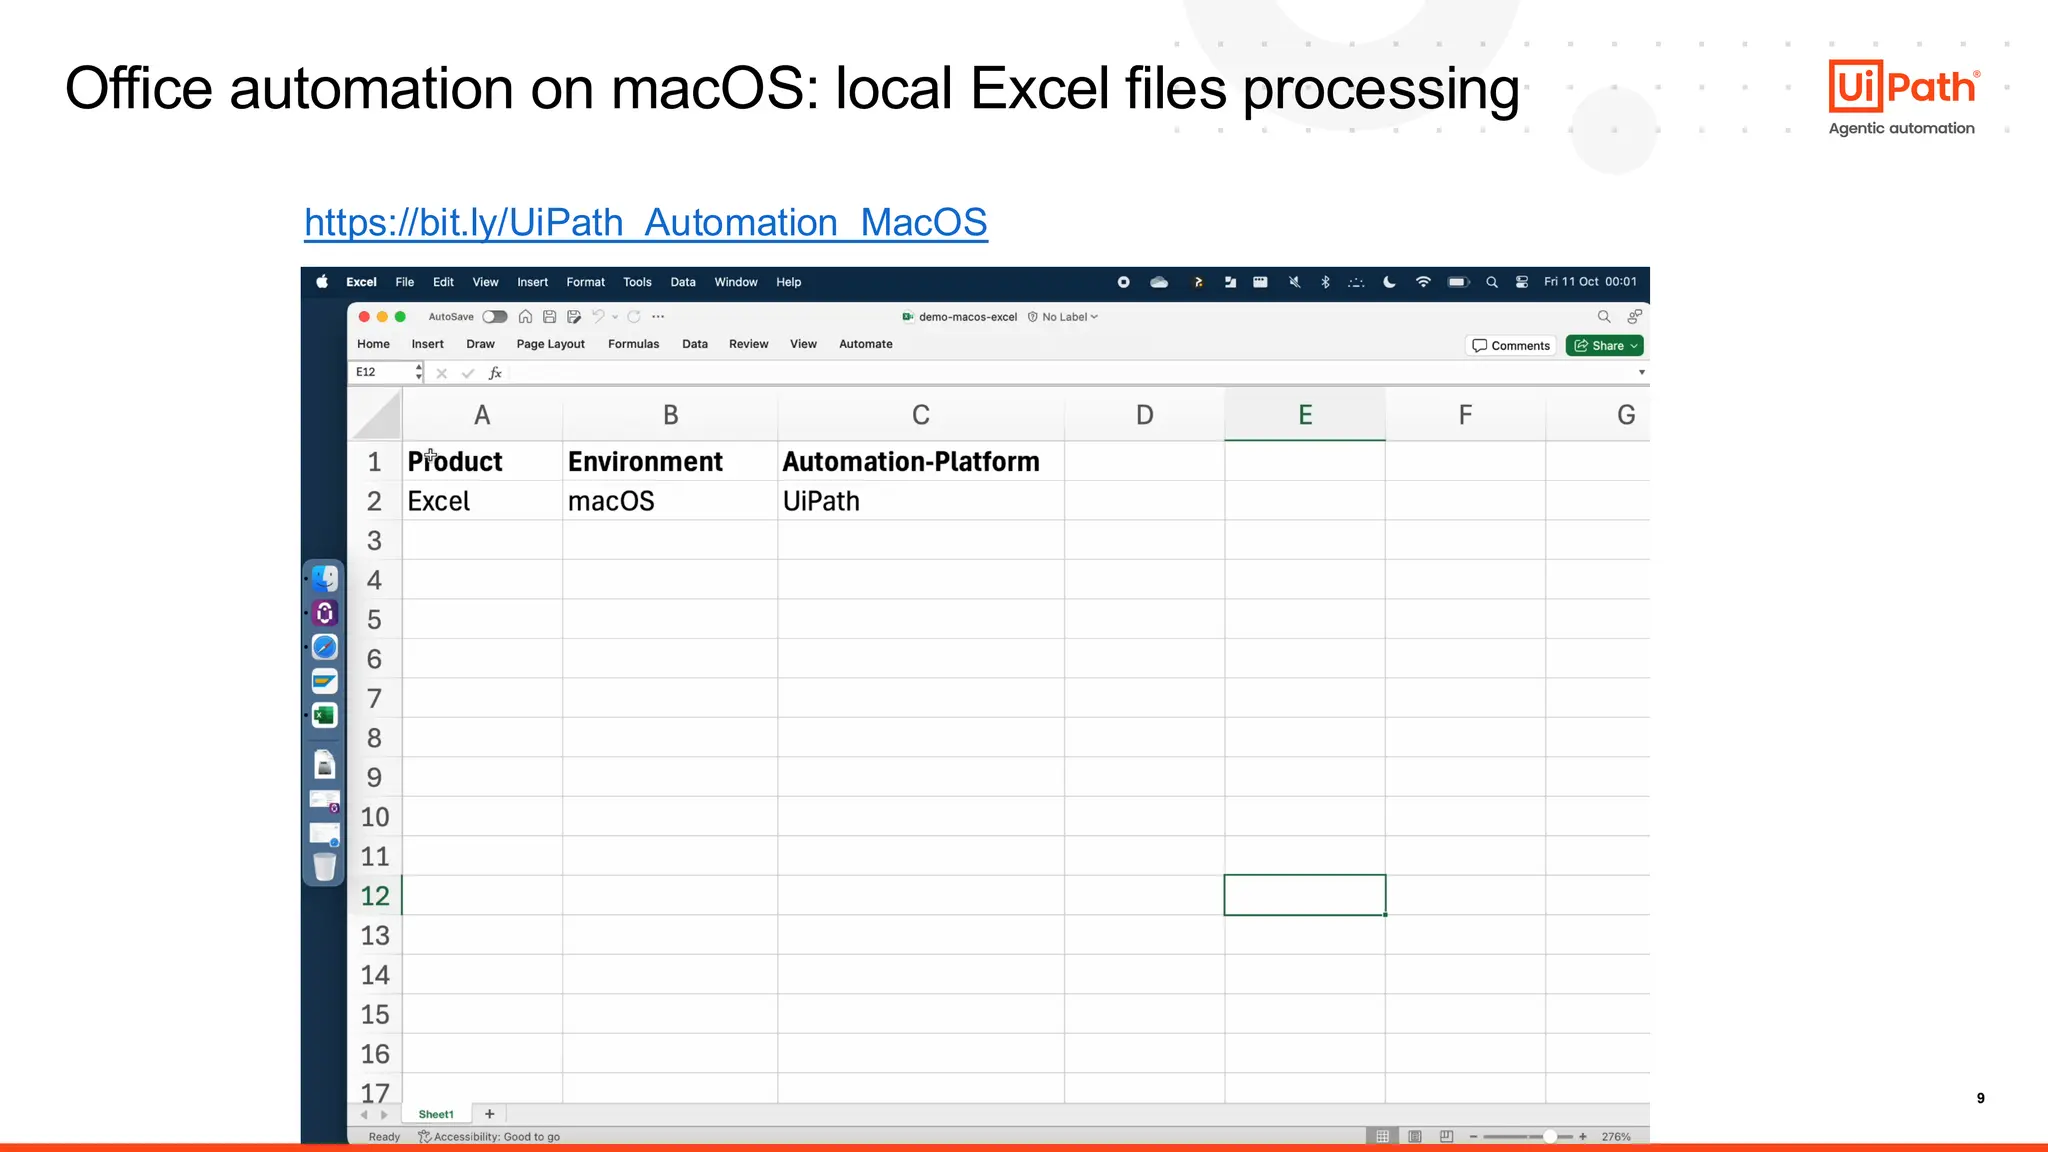Open the Undo history dropdown arrow
The width and height of the screenshot is (2048, 1152).
615,317
